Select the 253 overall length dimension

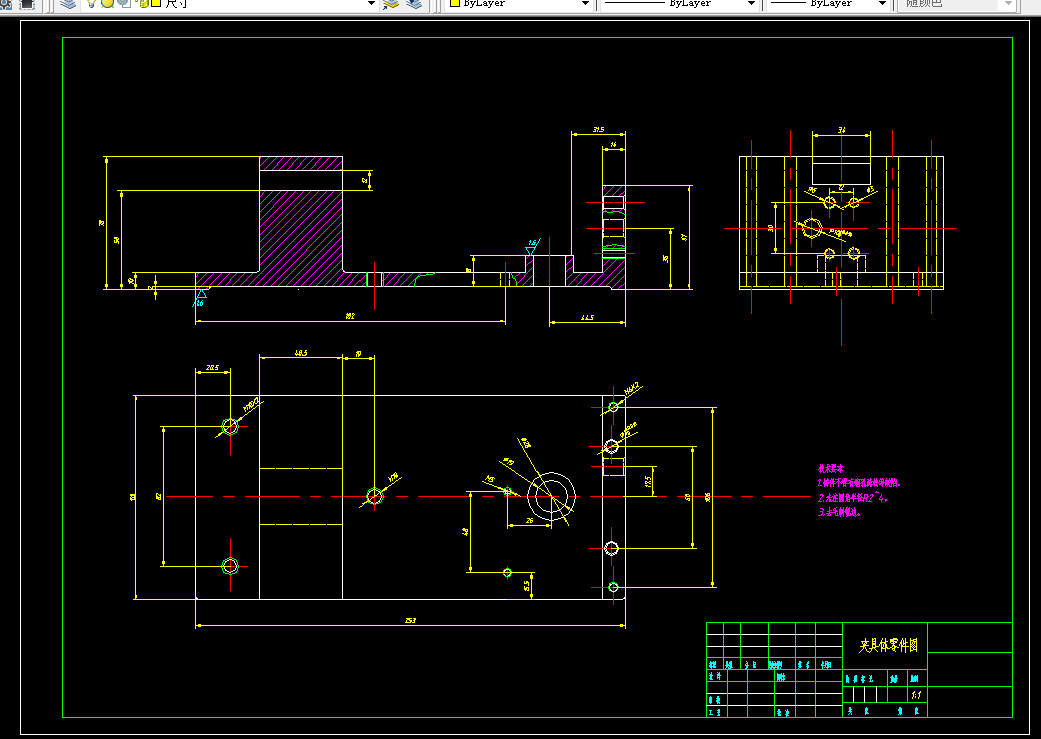pos(410,621)
